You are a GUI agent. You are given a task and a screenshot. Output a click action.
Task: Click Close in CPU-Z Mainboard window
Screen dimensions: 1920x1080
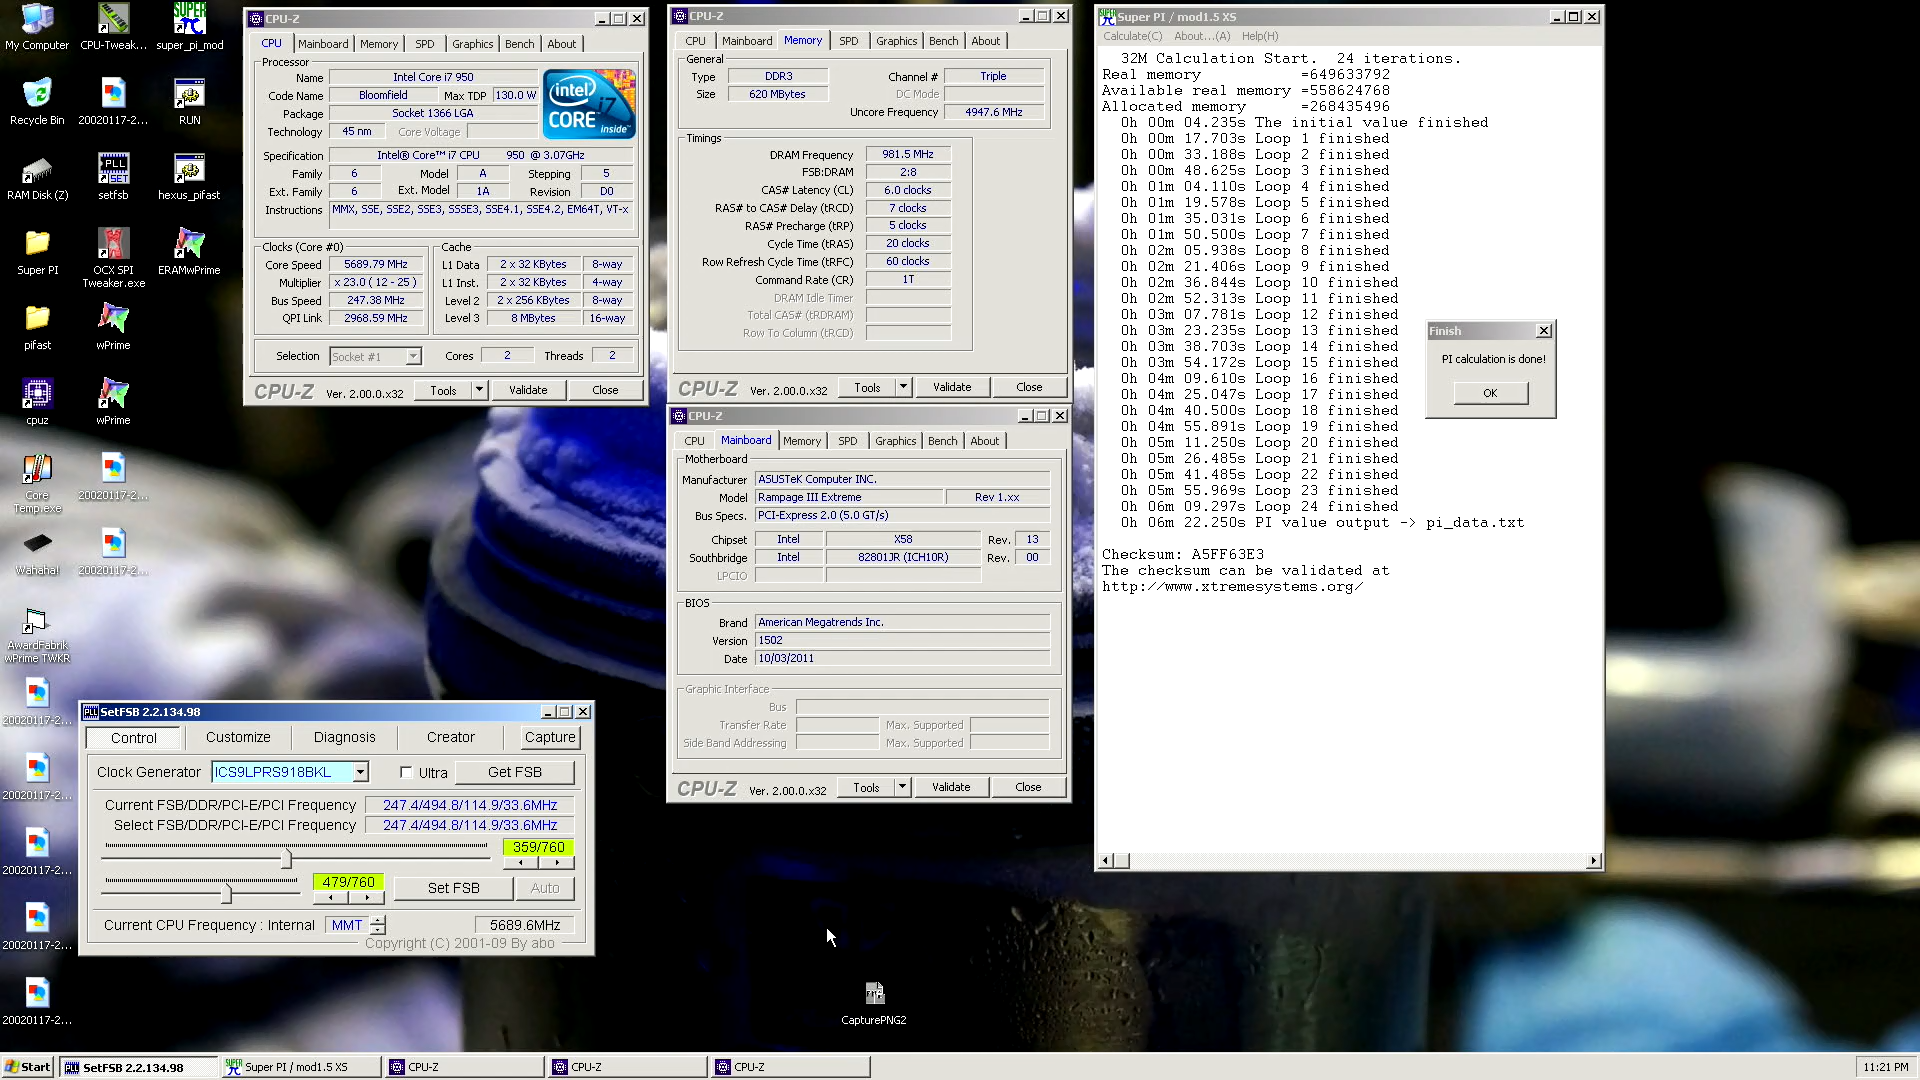point(1028,787)
